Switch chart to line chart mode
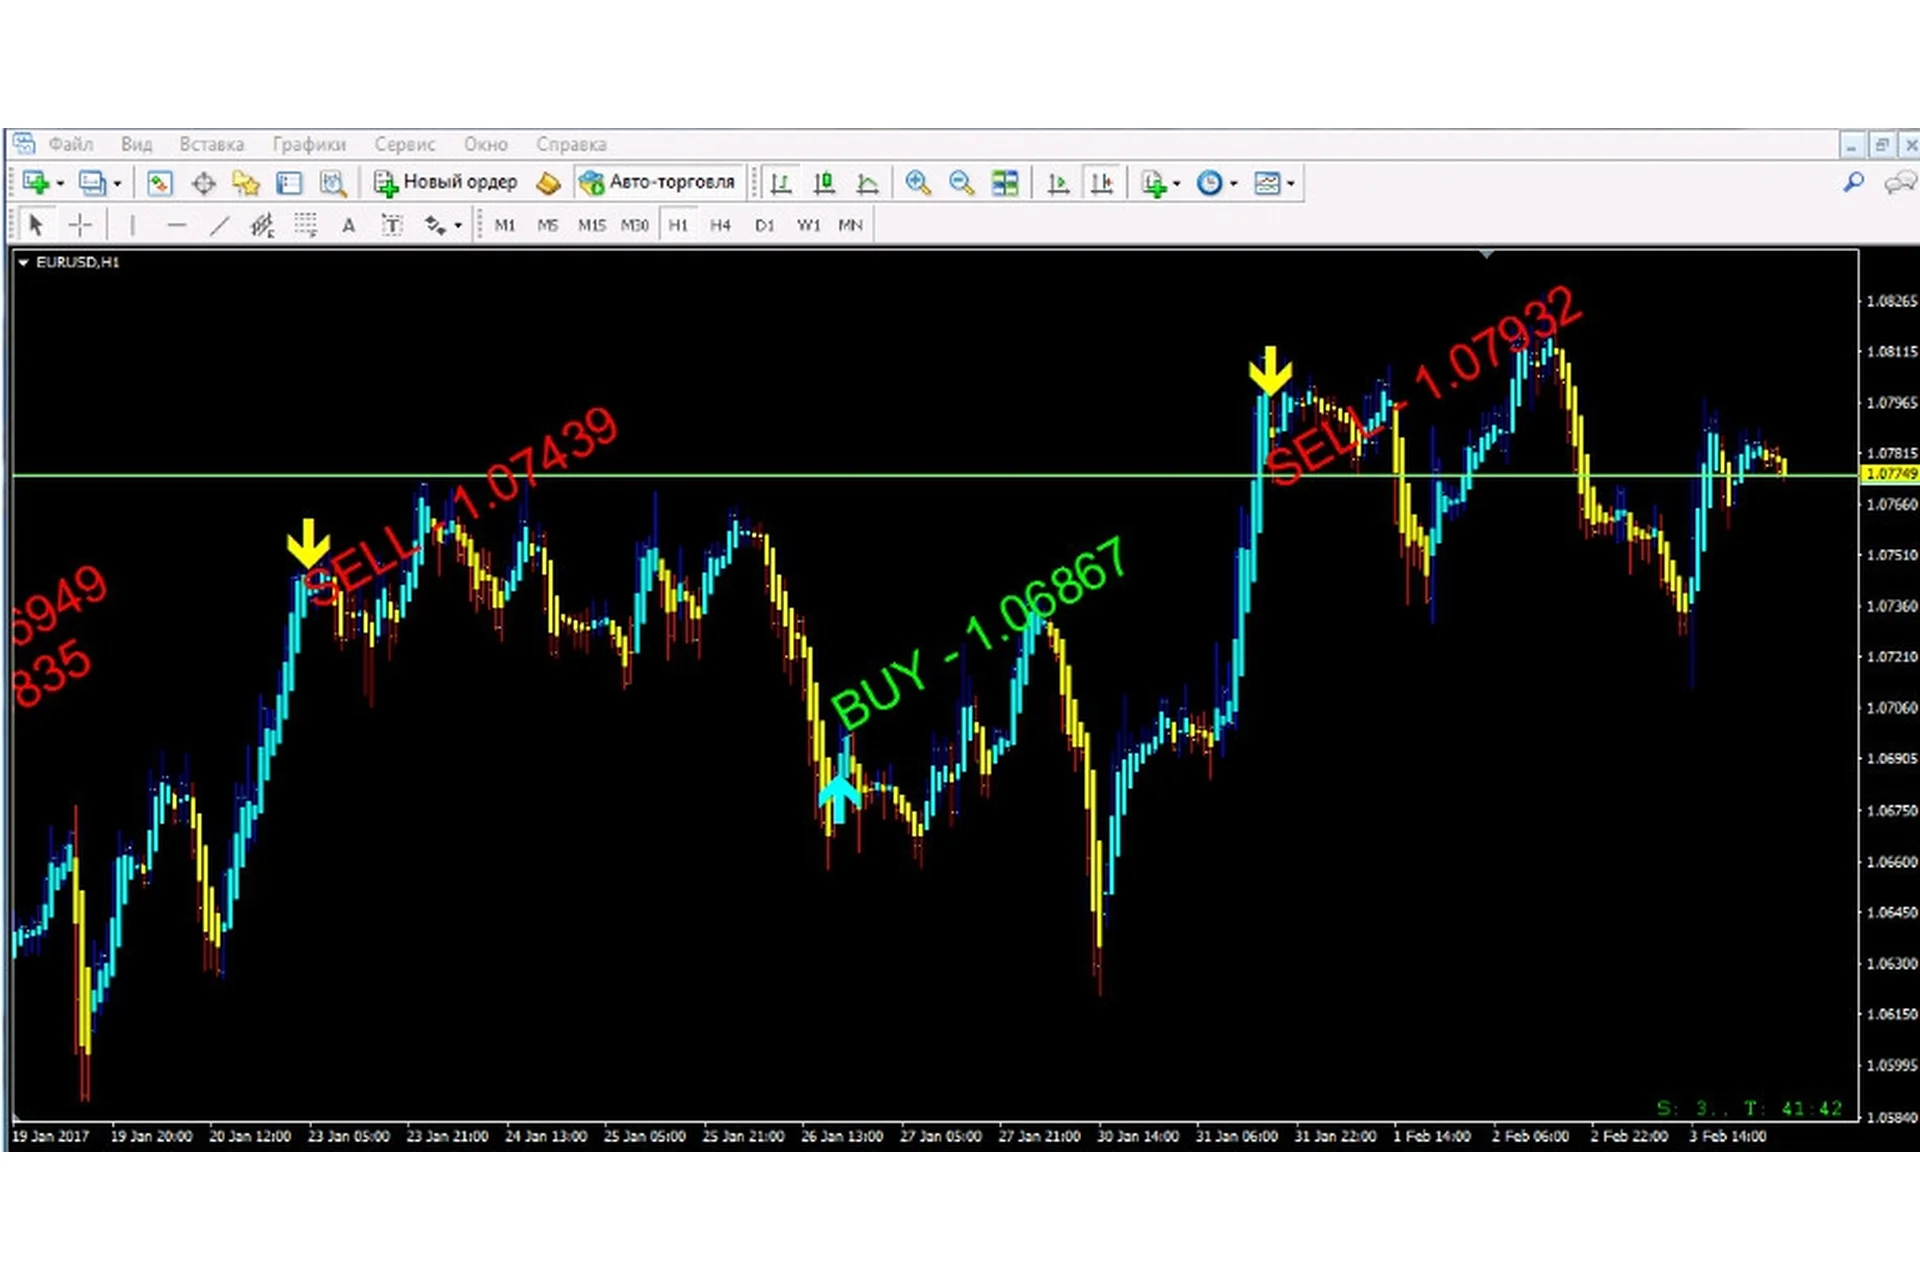Viewport: 1920px width, 1280px height. point(867,183)
